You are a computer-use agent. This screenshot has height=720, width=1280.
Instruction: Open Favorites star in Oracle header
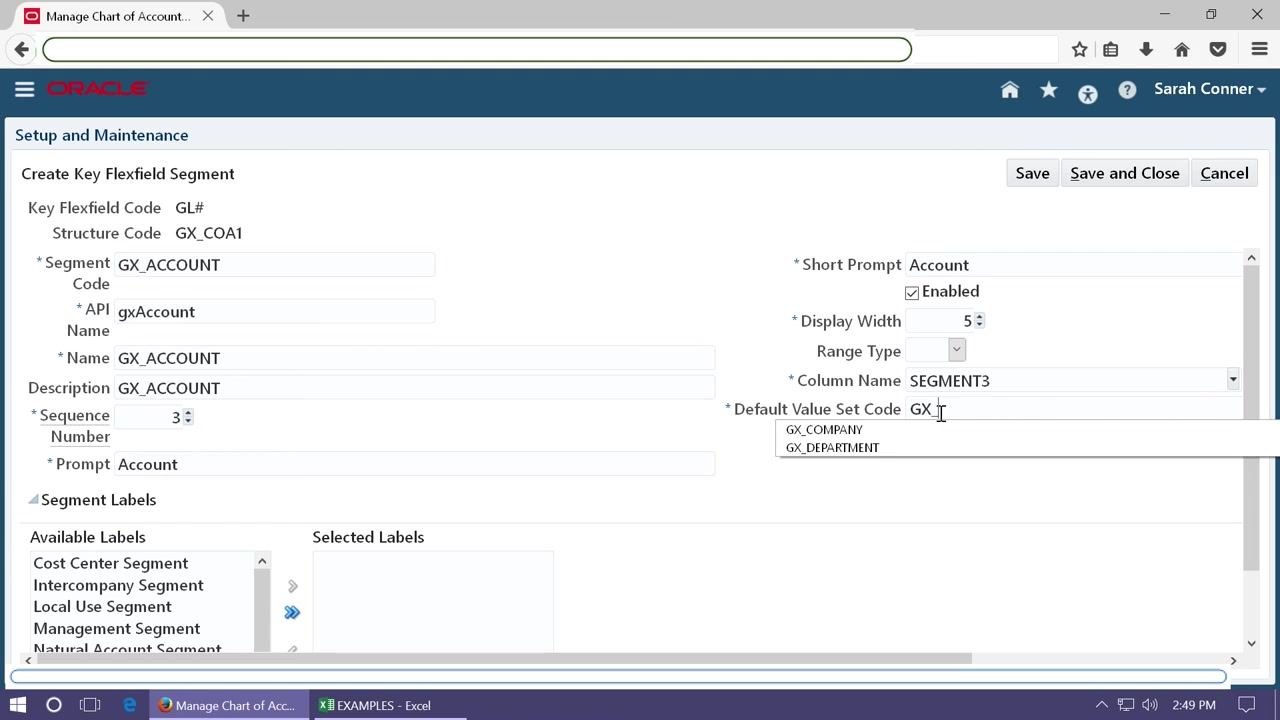pos(1049,90)
